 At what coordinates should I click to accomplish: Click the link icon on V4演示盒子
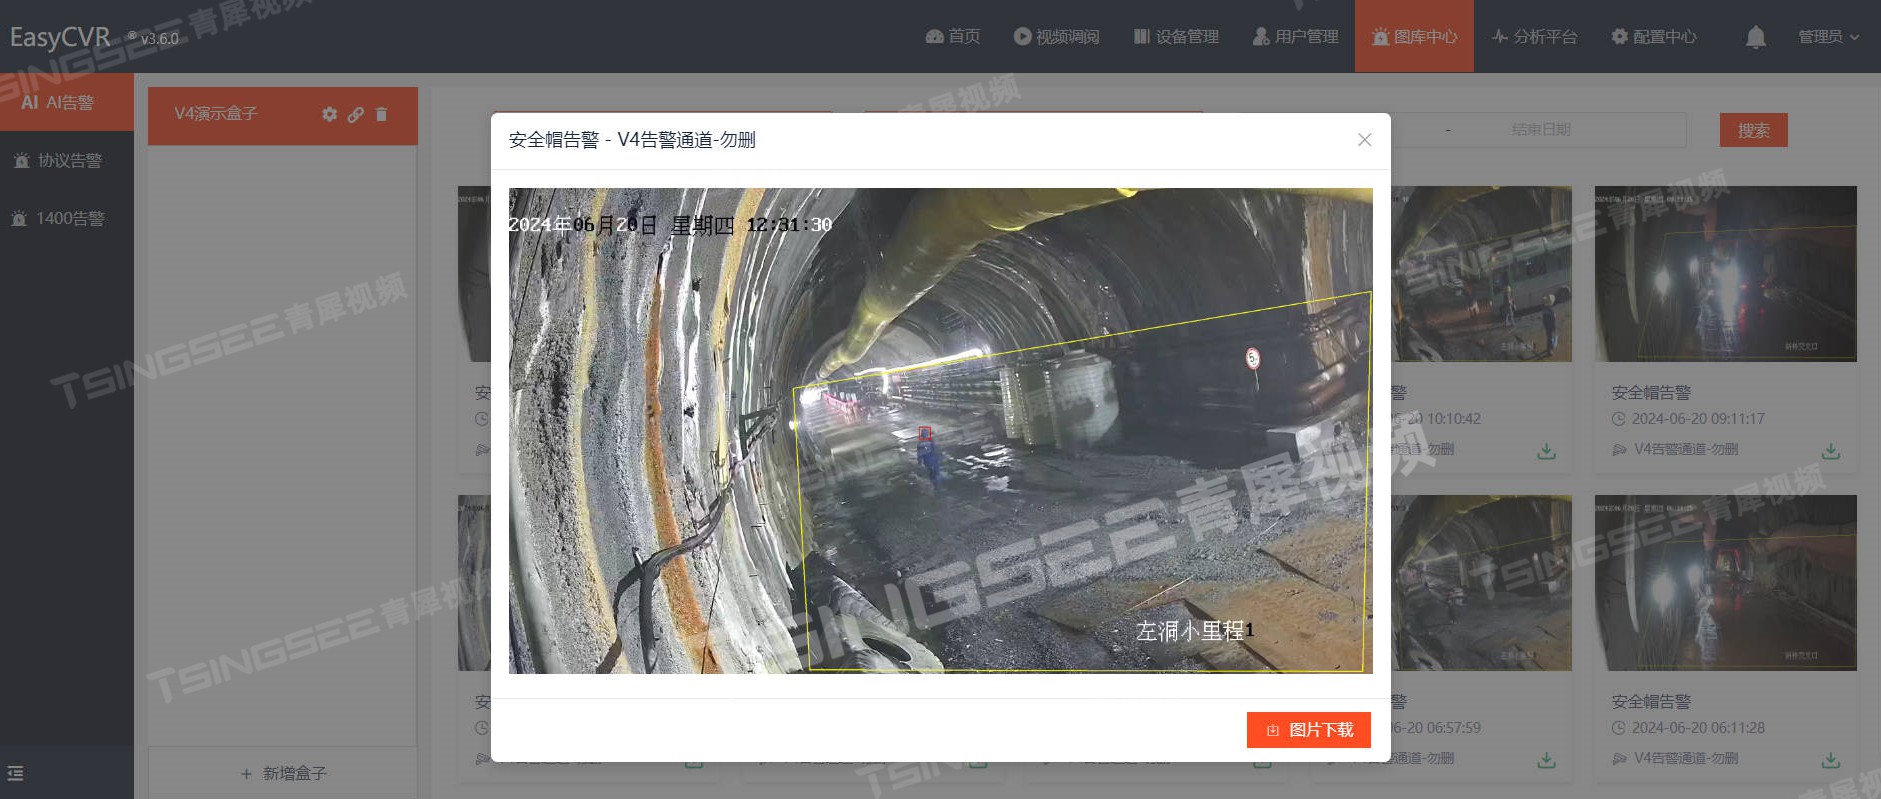point(355,114)
